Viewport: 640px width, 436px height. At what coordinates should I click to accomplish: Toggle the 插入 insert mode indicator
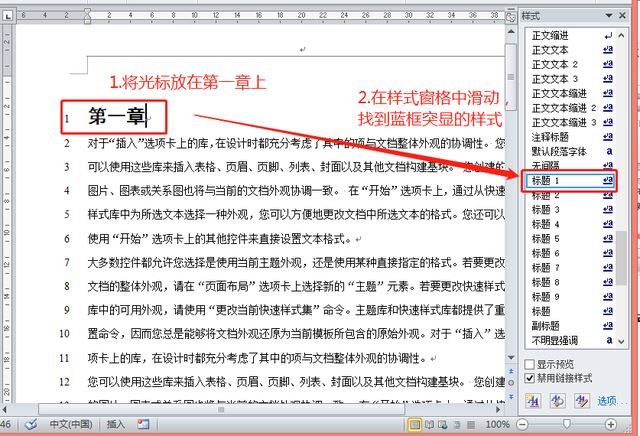click(x=116, y=425)
